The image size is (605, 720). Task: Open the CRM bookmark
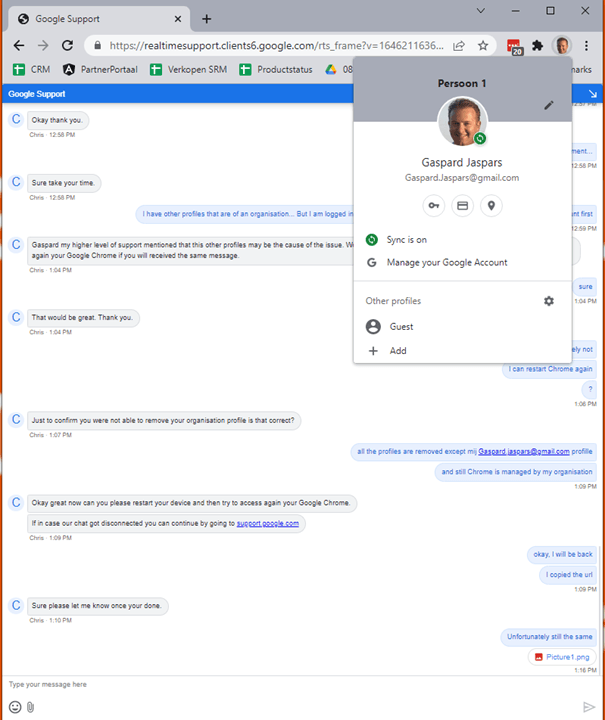(32, 69)
